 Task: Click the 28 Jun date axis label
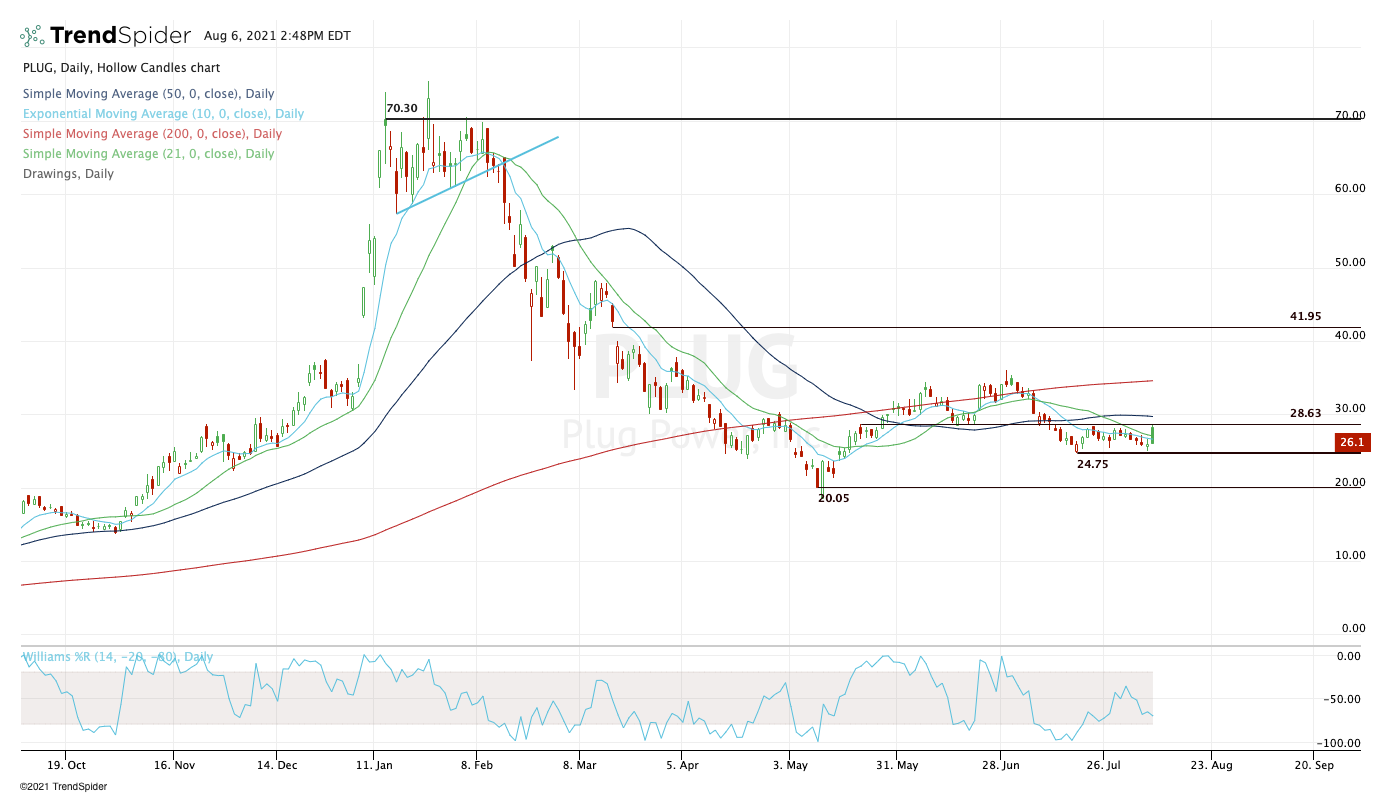pos(999,765)
